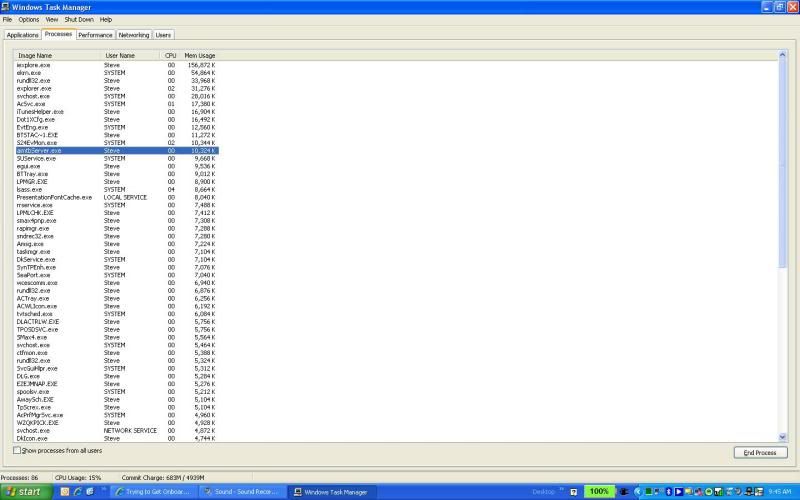Viewport: 800px width, 500px height.
Task: Select the LPMLCHK.EXE process
Action: click(x=117, y=213)
